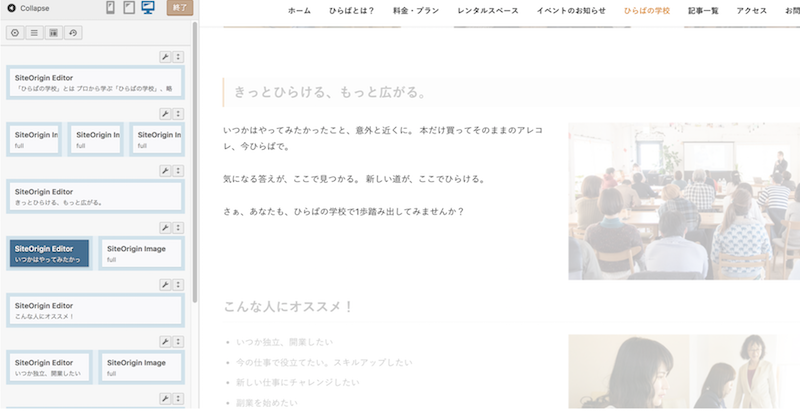Viewport: 800px width, 414px height.
Task: Click the イベントのお知らせ navigation link
Action: point(570,10)
